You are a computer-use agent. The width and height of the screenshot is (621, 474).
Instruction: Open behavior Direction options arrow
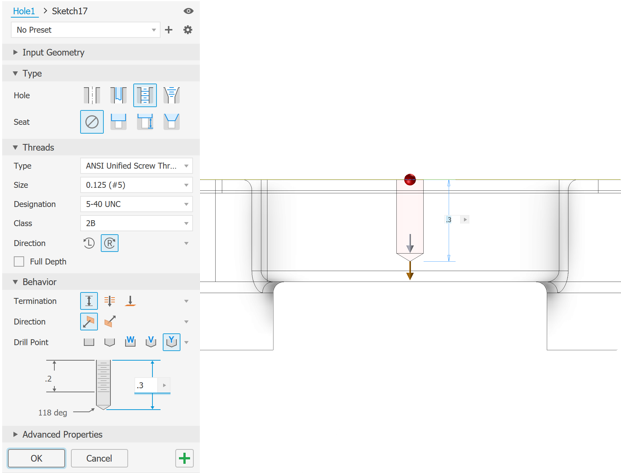[186, 322]
